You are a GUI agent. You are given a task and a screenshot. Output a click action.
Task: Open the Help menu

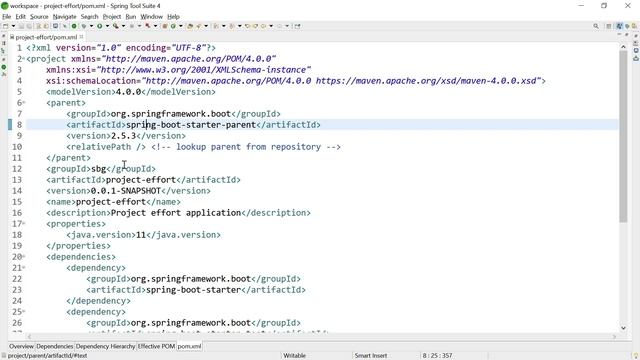173,17
